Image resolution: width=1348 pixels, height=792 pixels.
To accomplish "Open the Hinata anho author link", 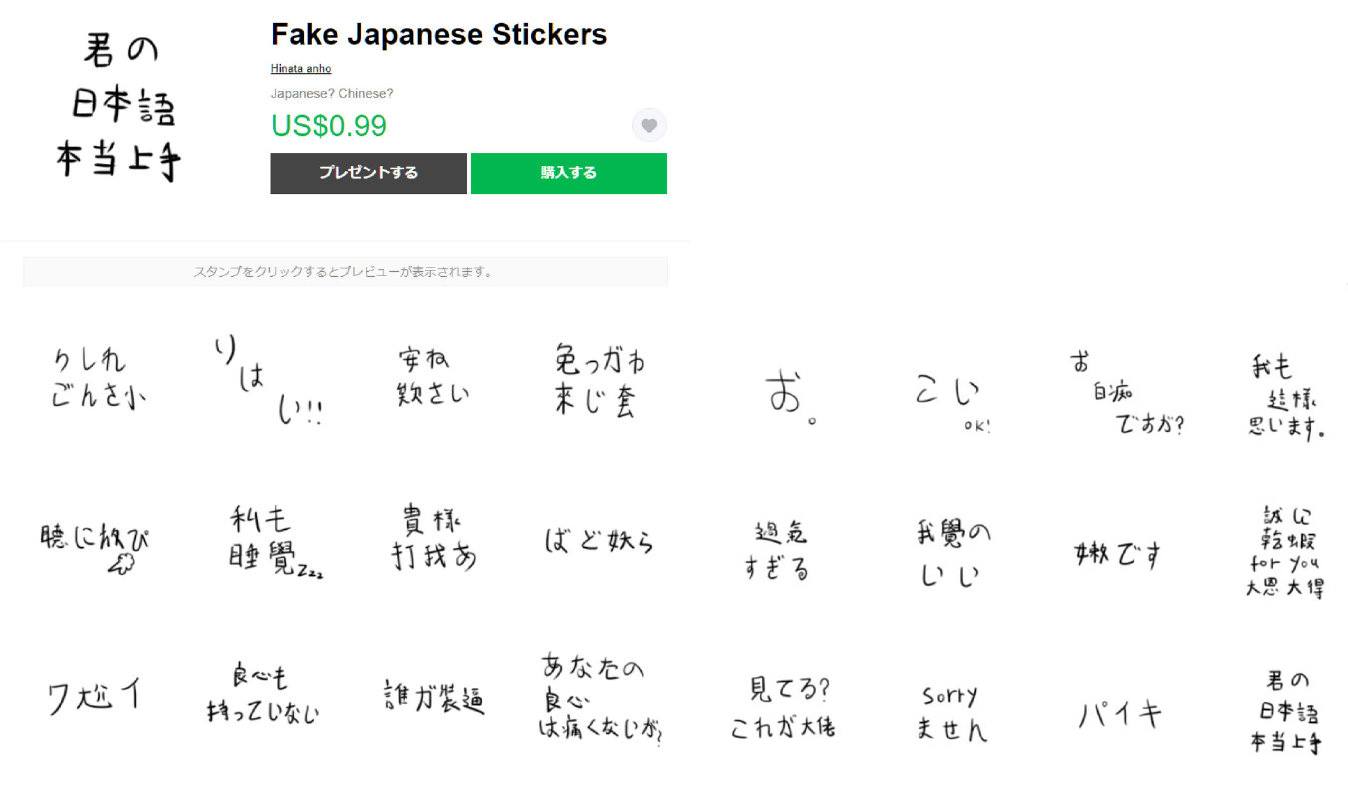I will click(x=300, y=69).
